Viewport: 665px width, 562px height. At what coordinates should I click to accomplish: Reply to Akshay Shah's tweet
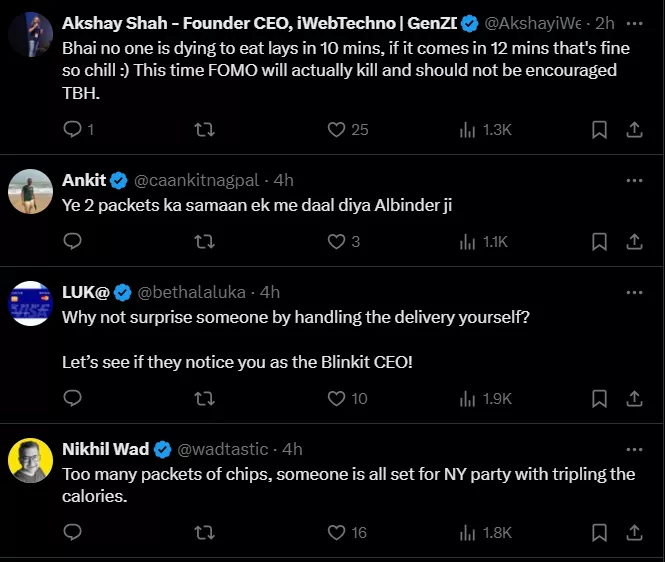tap(72, 129)
